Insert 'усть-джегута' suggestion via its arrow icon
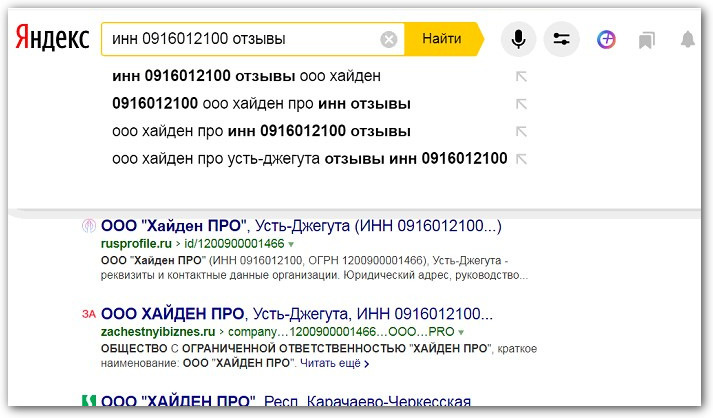Screen dimensions: 713x418 pos(521,159)
